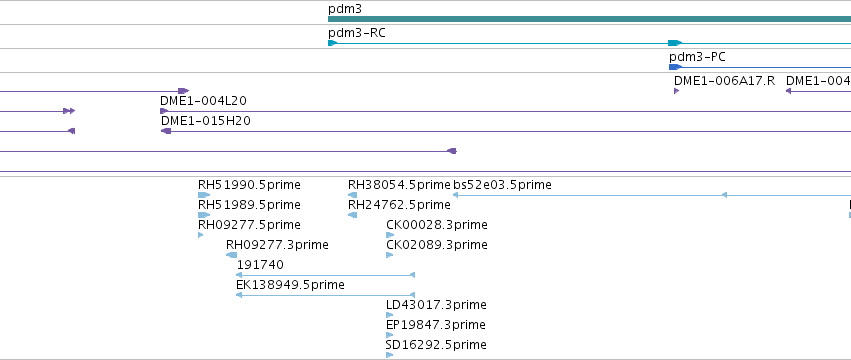Click the RH51989.5prime EST arrow
The image size is (851, 360).
[204, 215]
